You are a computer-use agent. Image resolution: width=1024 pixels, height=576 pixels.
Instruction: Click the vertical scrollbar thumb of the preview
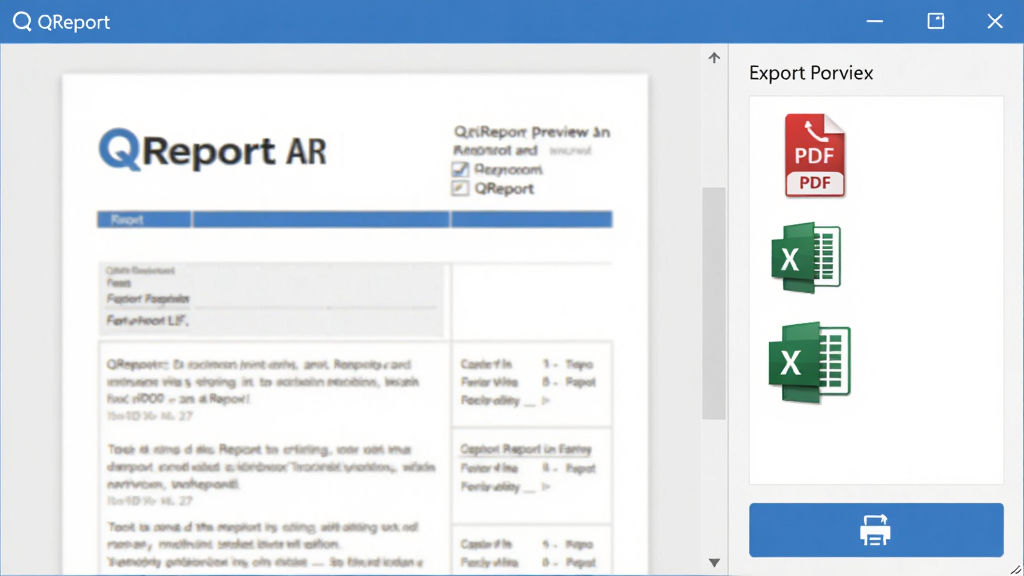pos(714,303)
